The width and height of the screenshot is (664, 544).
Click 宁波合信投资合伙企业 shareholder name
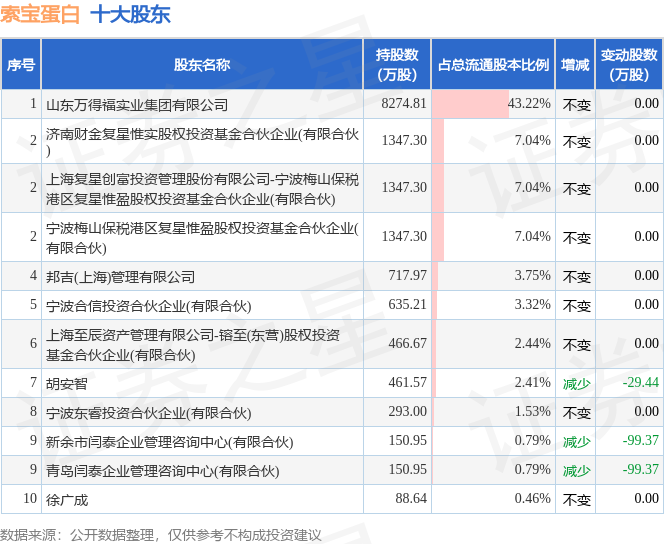click(148, 306)
